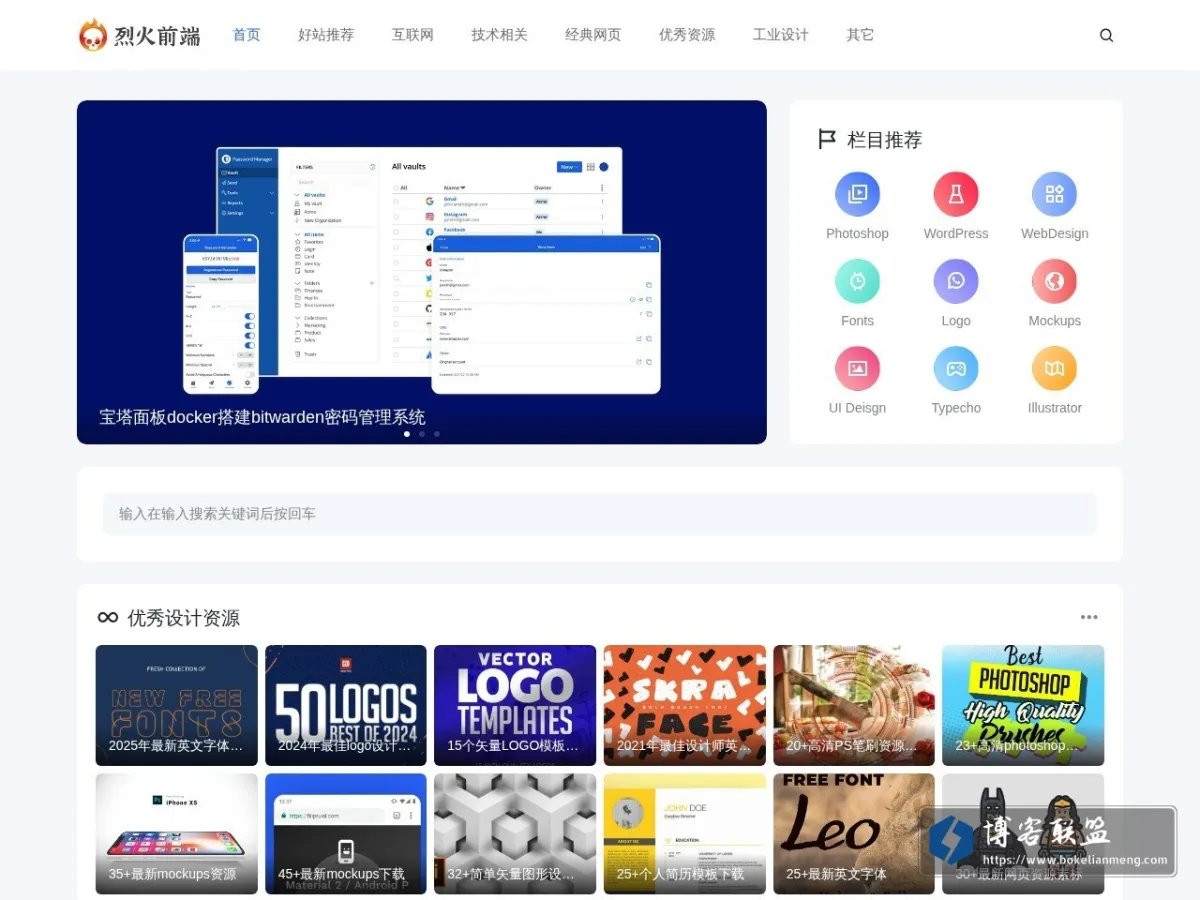
Task: Open the 45+最新mockups下载 thumbnail
Action: [x=346, y=833]
